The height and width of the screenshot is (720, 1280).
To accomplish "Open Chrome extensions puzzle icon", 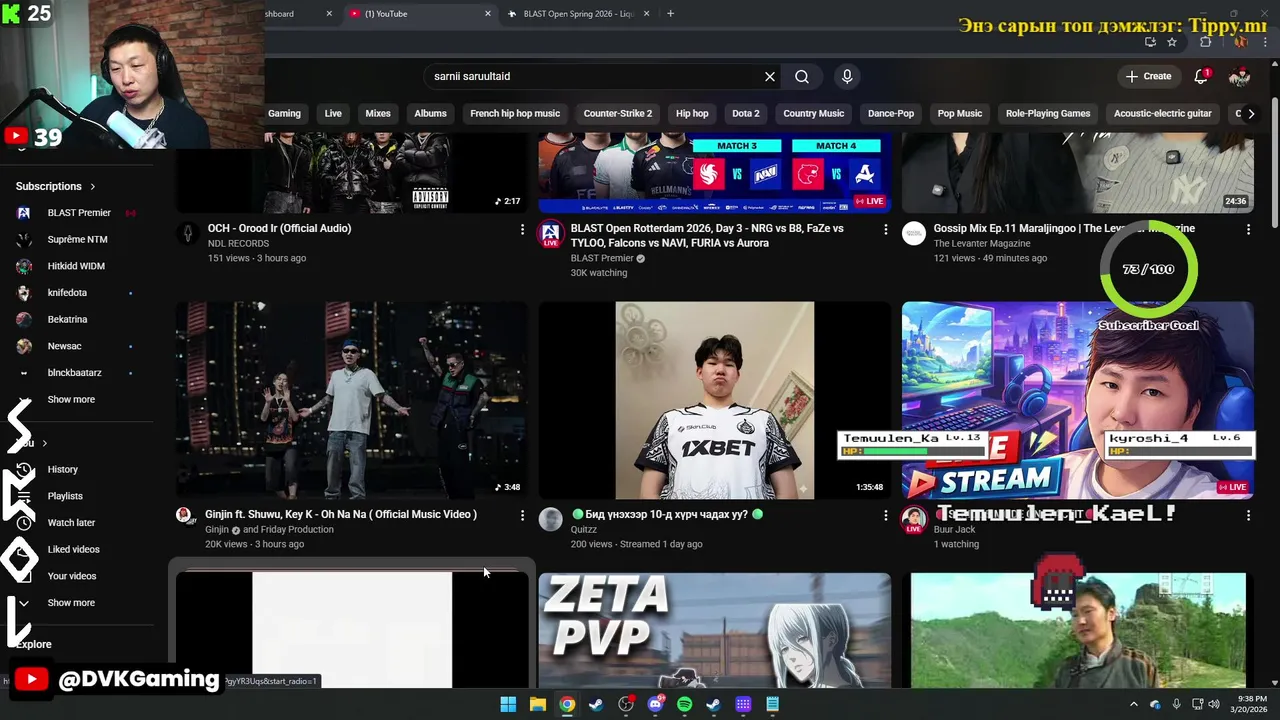I will pos(1205,42).
